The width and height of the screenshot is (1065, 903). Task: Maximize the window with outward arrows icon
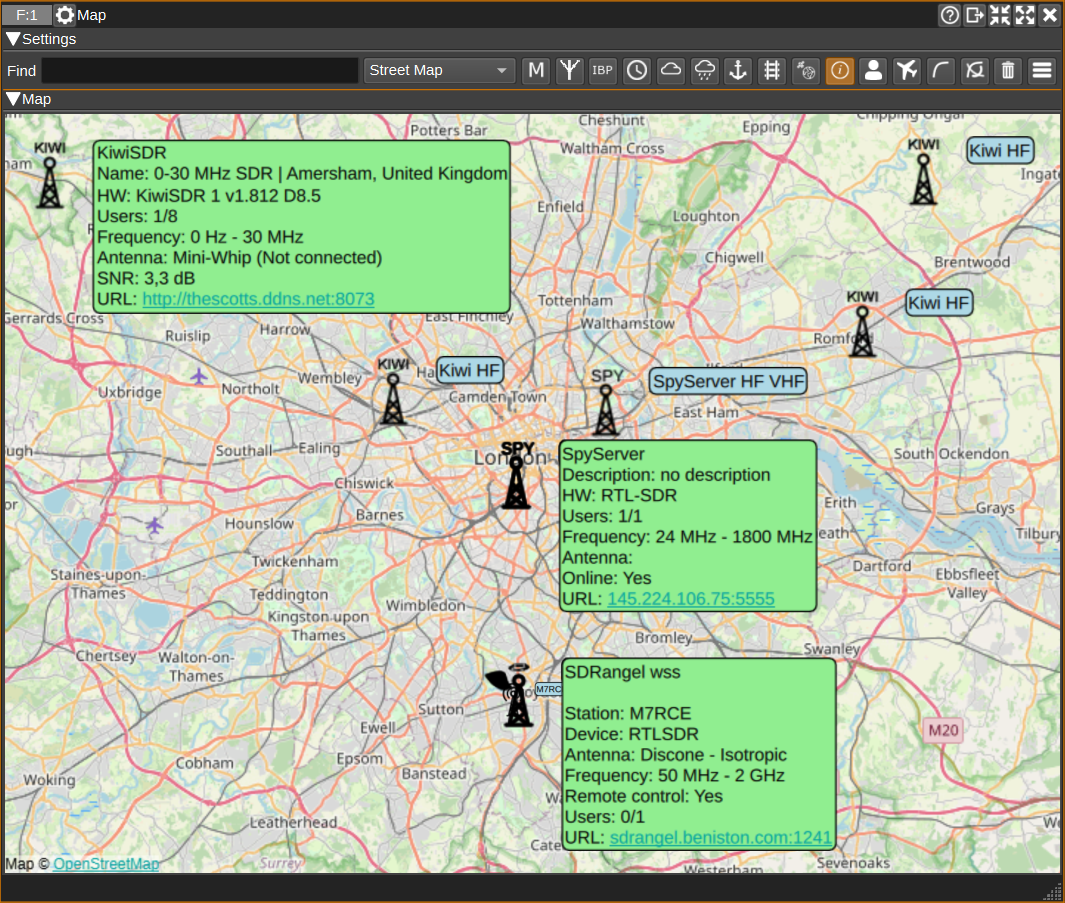1025,15
